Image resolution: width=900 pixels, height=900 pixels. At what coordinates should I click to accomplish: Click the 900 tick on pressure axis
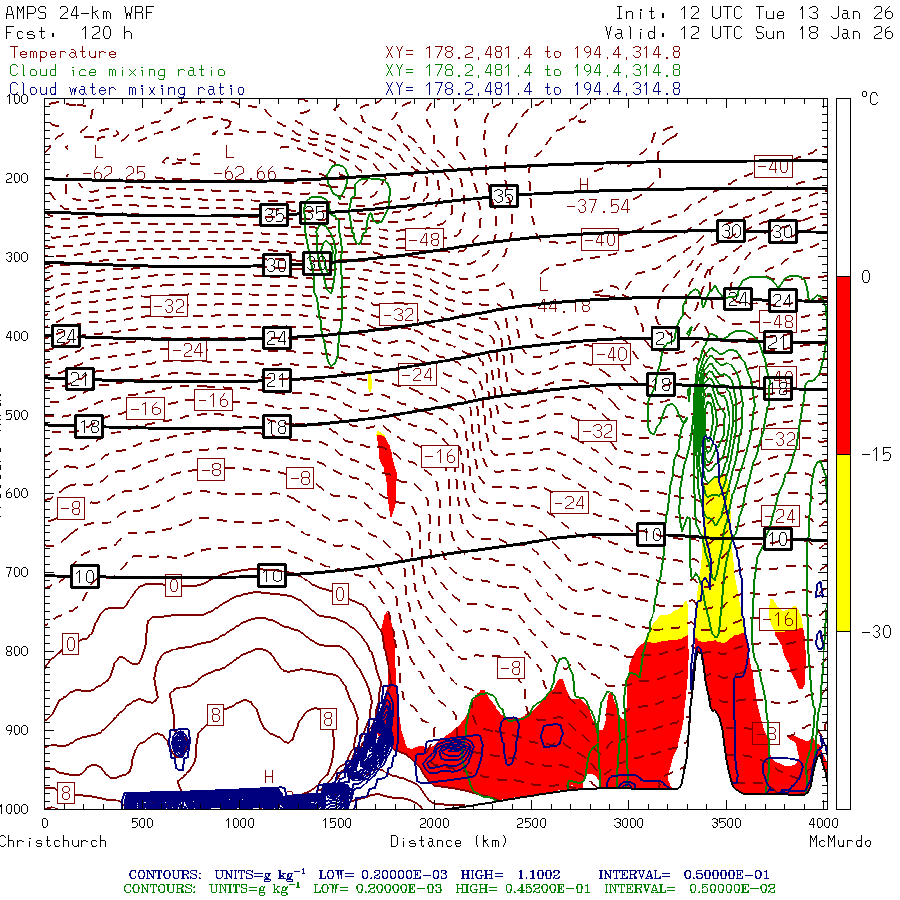pos(17,730)
